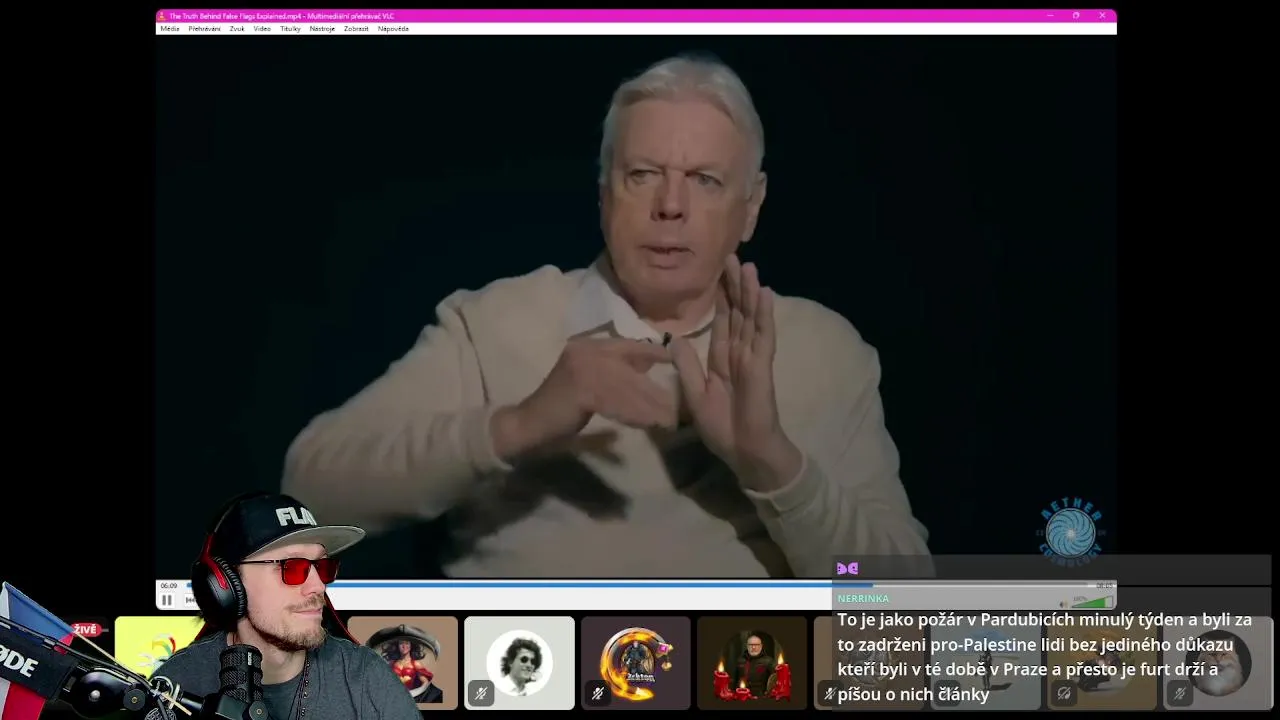Image resolution: width=1280 pixels, height=720 pixels.
Task: Select the man with candles avatar tile
Action: point(752,663)
